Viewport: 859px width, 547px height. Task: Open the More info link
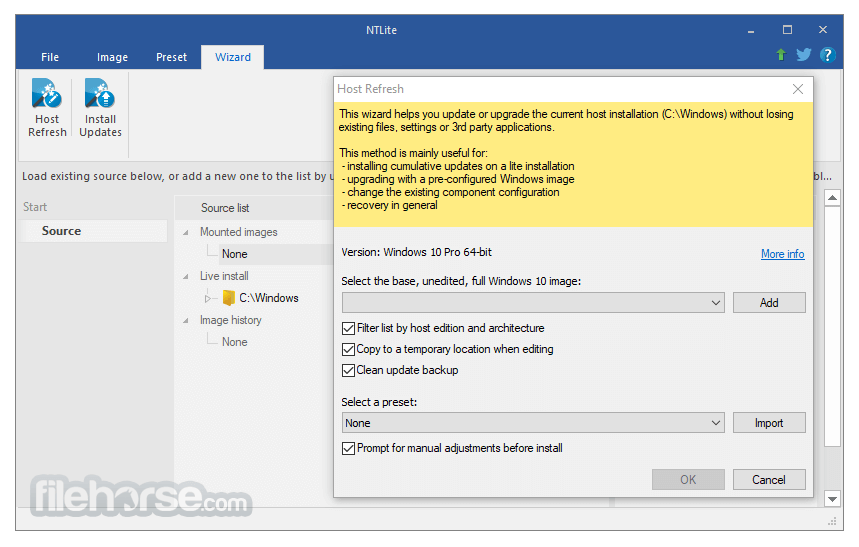[782, 254]
